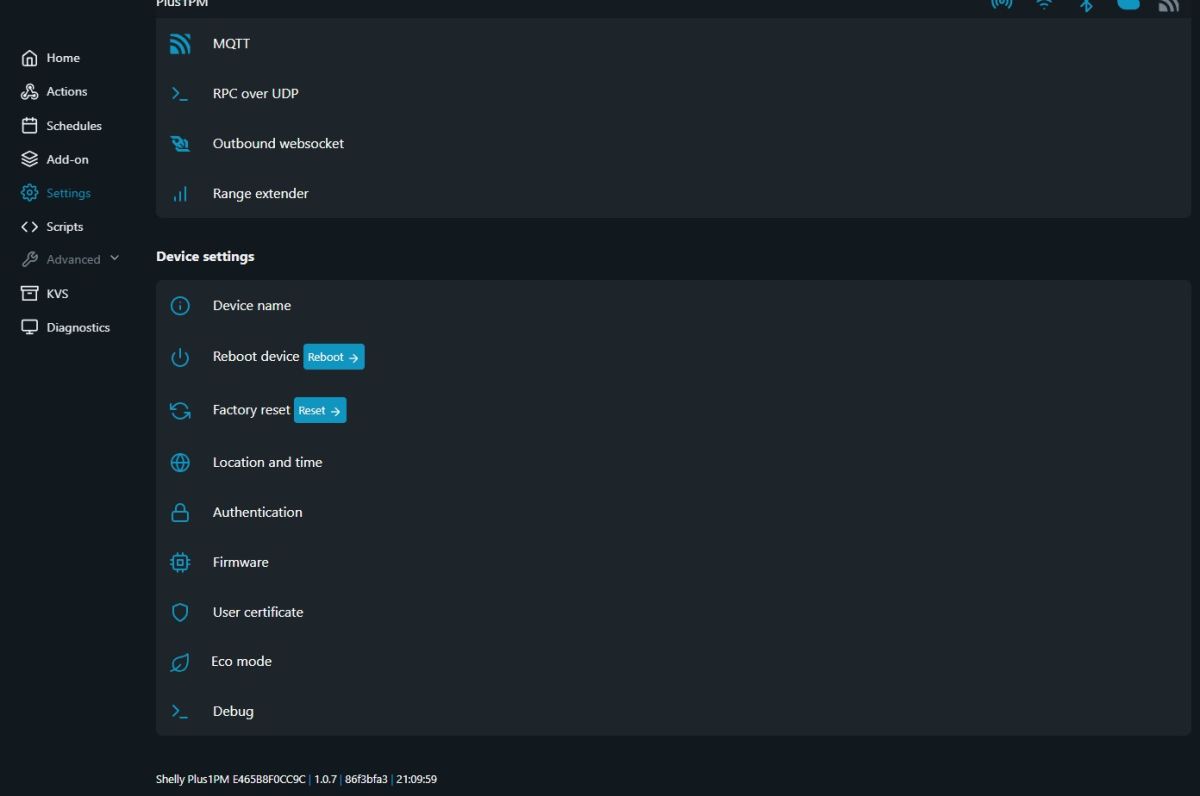Go to Home in the sidebar
The width and height of the screenshot is (1200, 796).
tap(62, 58)
